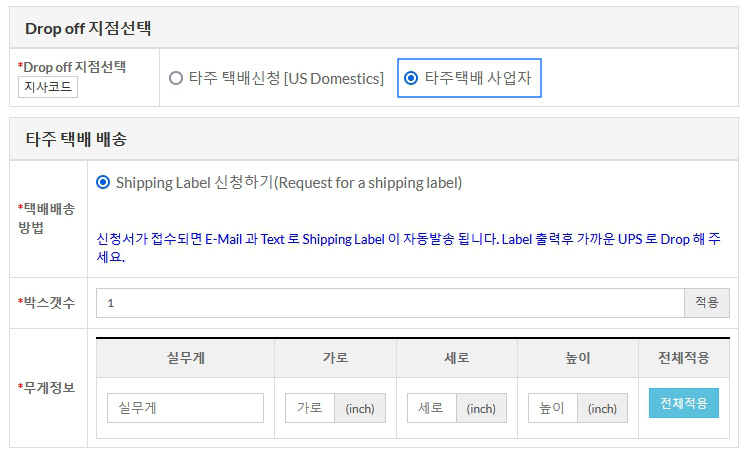753x454 pixels.
Task: Focus the 박스갯수 number input field
Action: [x=390, y=303]
